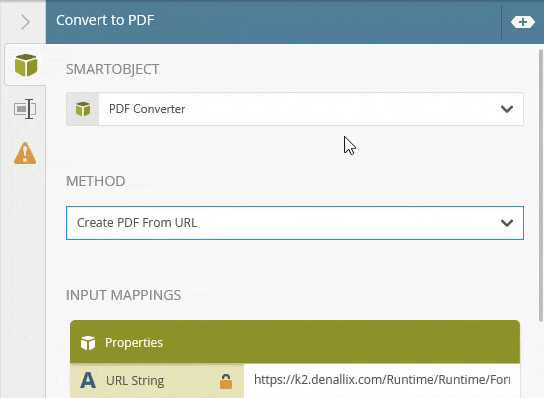Collapse the panel with the chevron arrow
This screenshot has width=544, height=398.
pos(25,22)
